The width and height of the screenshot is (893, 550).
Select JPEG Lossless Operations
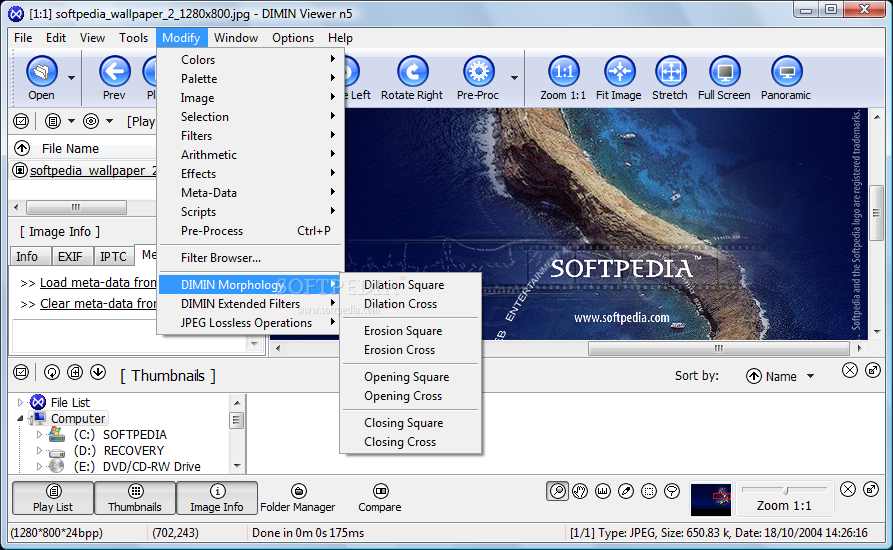point(250,323)
